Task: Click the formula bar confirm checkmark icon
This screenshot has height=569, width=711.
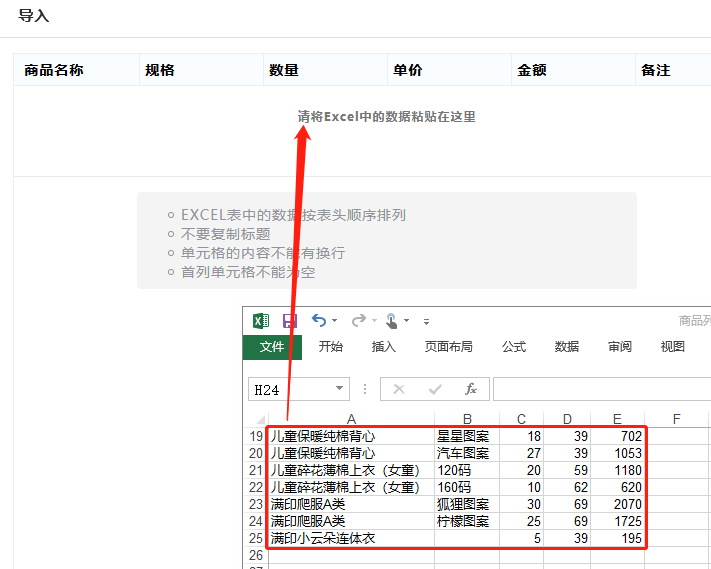Action: pyautogui.click(x=435, y=389)
